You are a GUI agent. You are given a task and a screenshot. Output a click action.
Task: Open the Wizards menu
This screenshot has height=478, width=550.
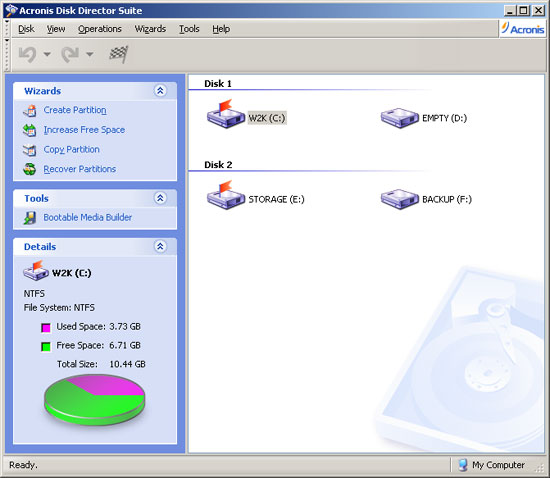pos(150,29)
